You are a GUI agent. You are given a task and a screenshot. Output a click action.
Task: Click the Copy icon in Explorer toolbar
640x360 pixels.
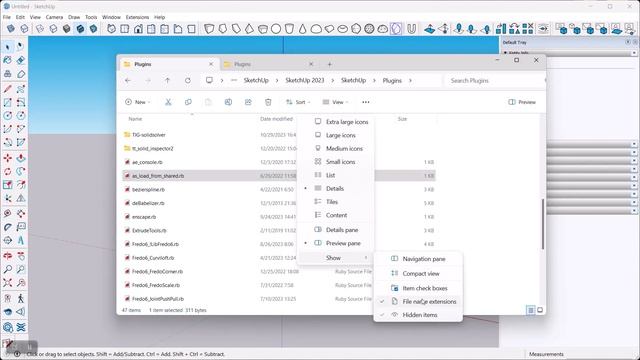188,102
